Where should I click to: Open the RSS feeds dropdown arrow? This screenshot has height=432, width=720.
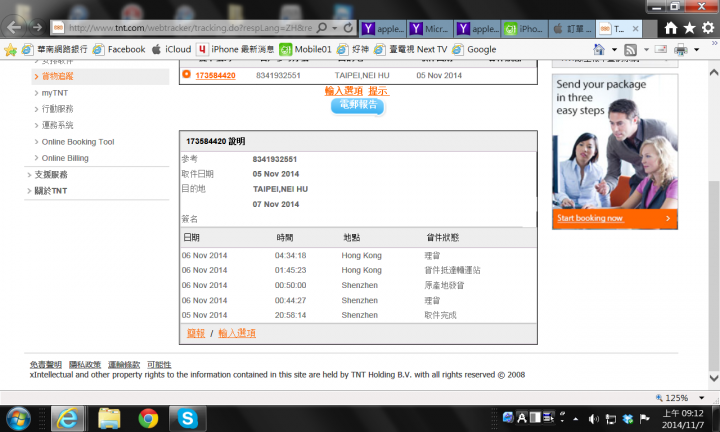(x=646, y=50)
